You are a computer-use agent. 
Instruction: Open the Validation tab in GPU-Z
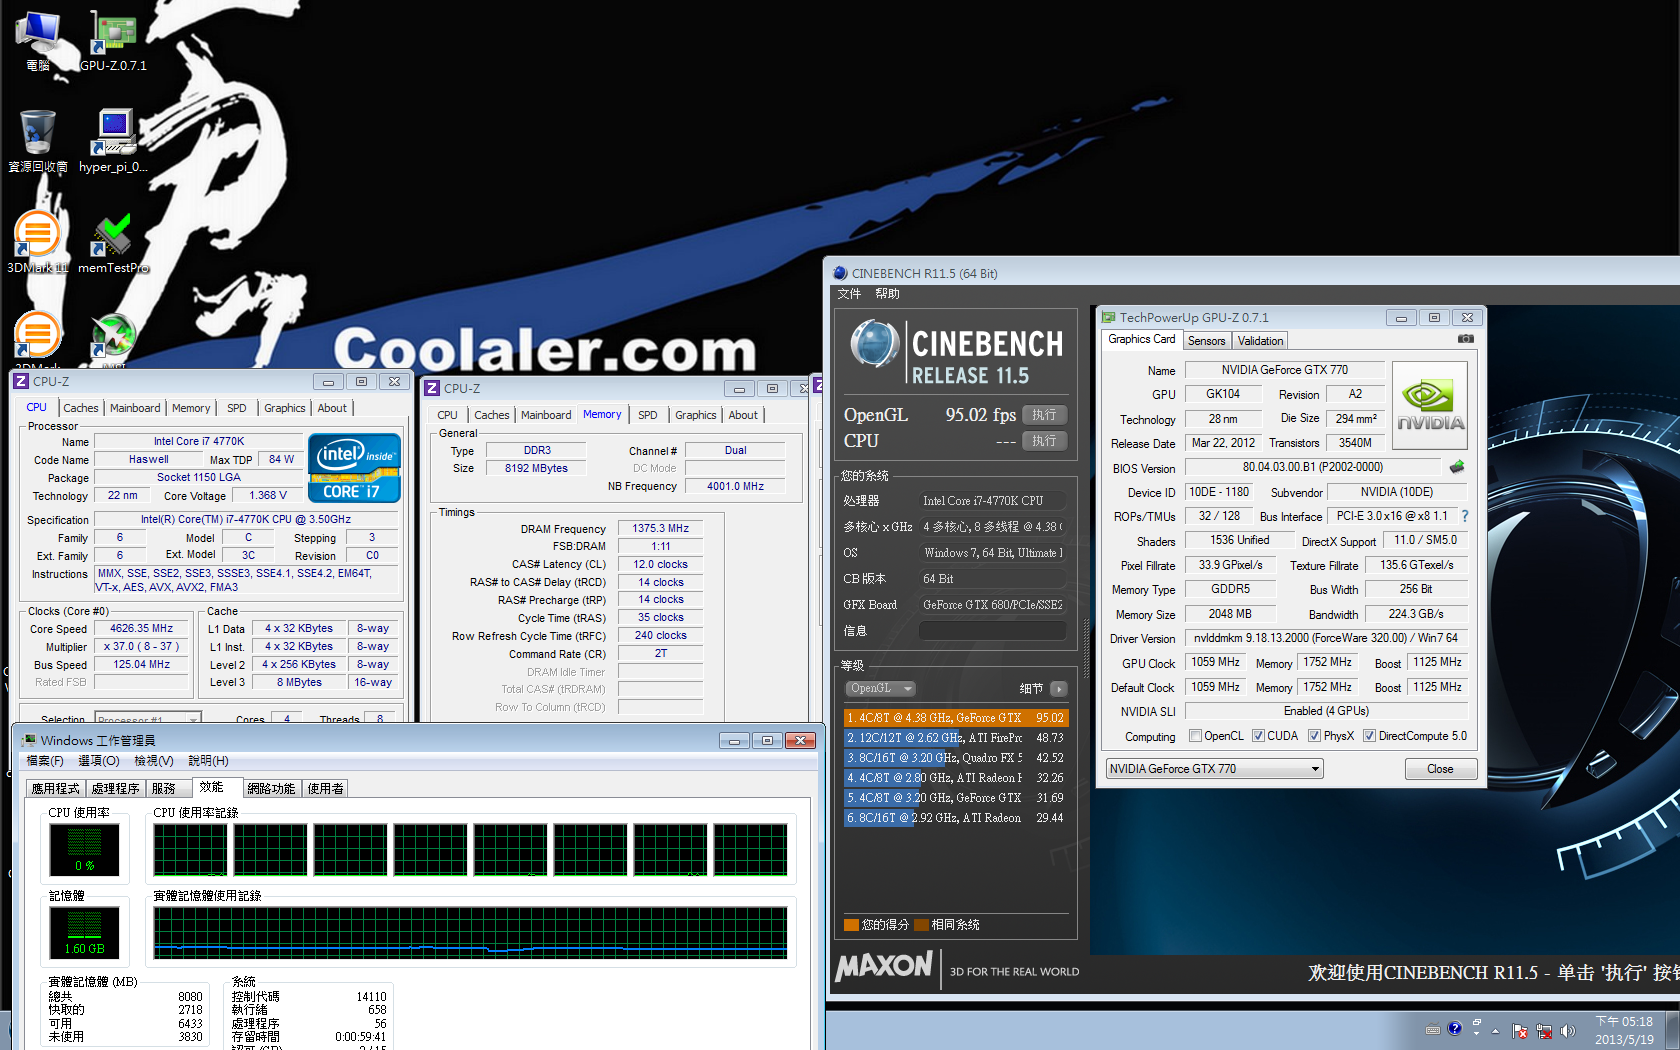1260,341
